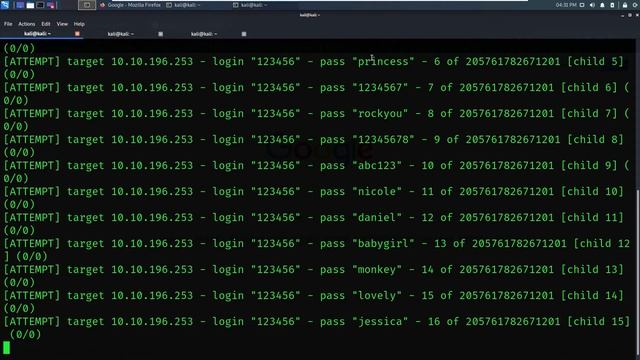Click the password "jessica" in output

click(380, 322)
